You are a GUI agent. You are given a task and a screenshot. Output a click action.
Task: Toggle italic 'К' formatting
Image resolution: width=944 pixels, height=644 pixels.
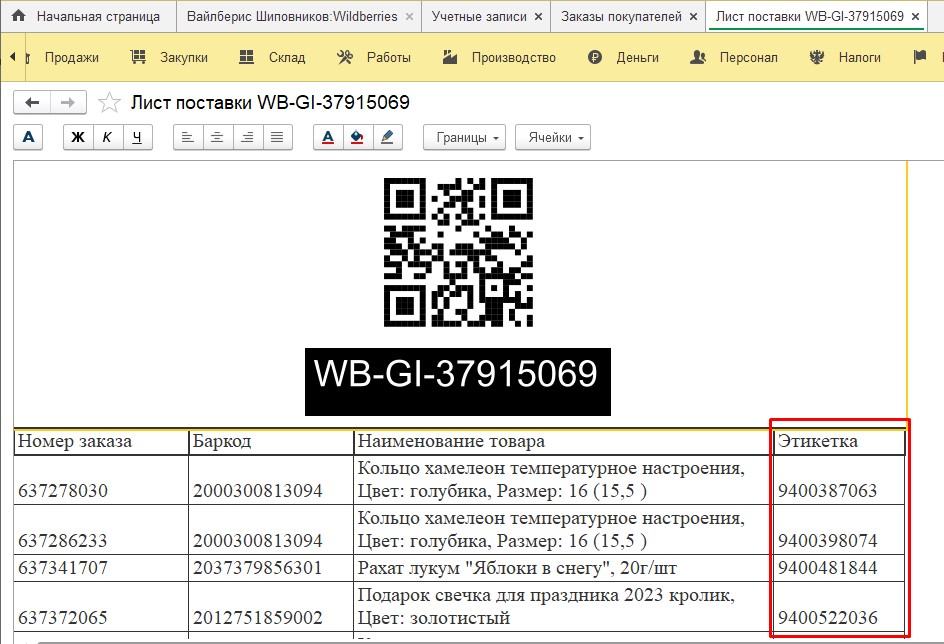pos(108,137)
